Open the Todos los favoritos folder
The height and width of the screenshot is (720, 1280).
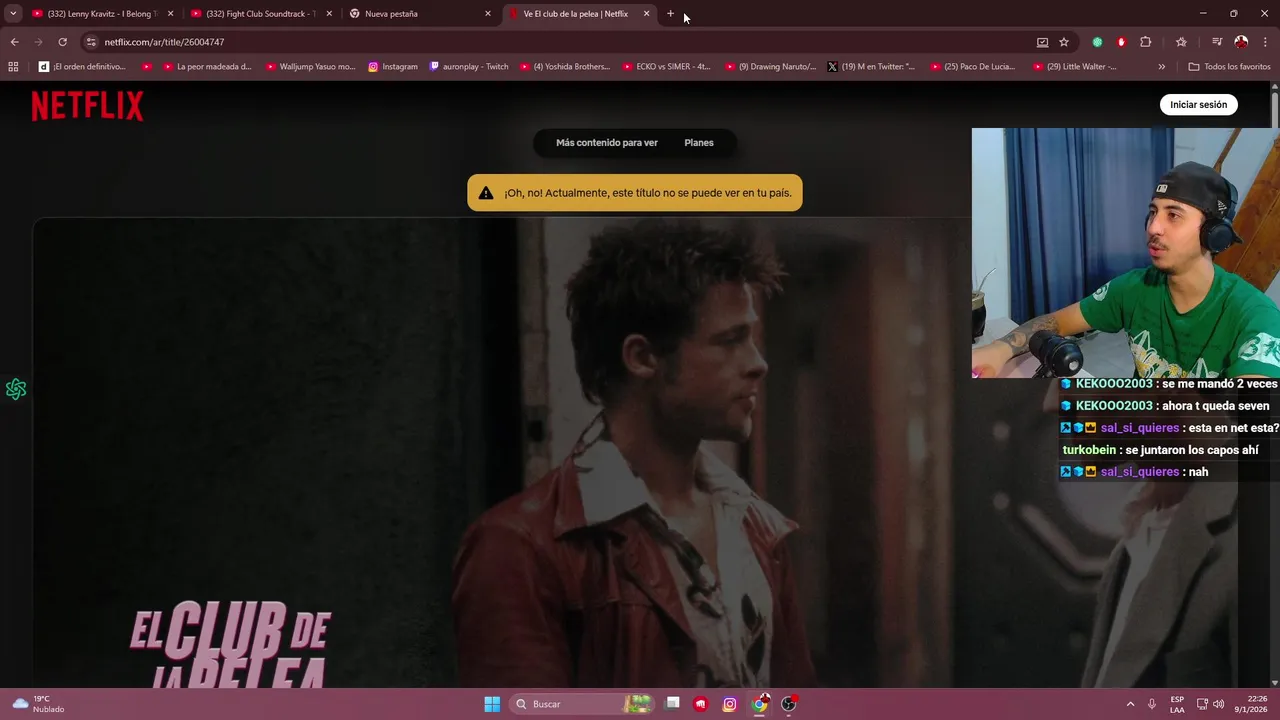click(x=1229, y=67)
